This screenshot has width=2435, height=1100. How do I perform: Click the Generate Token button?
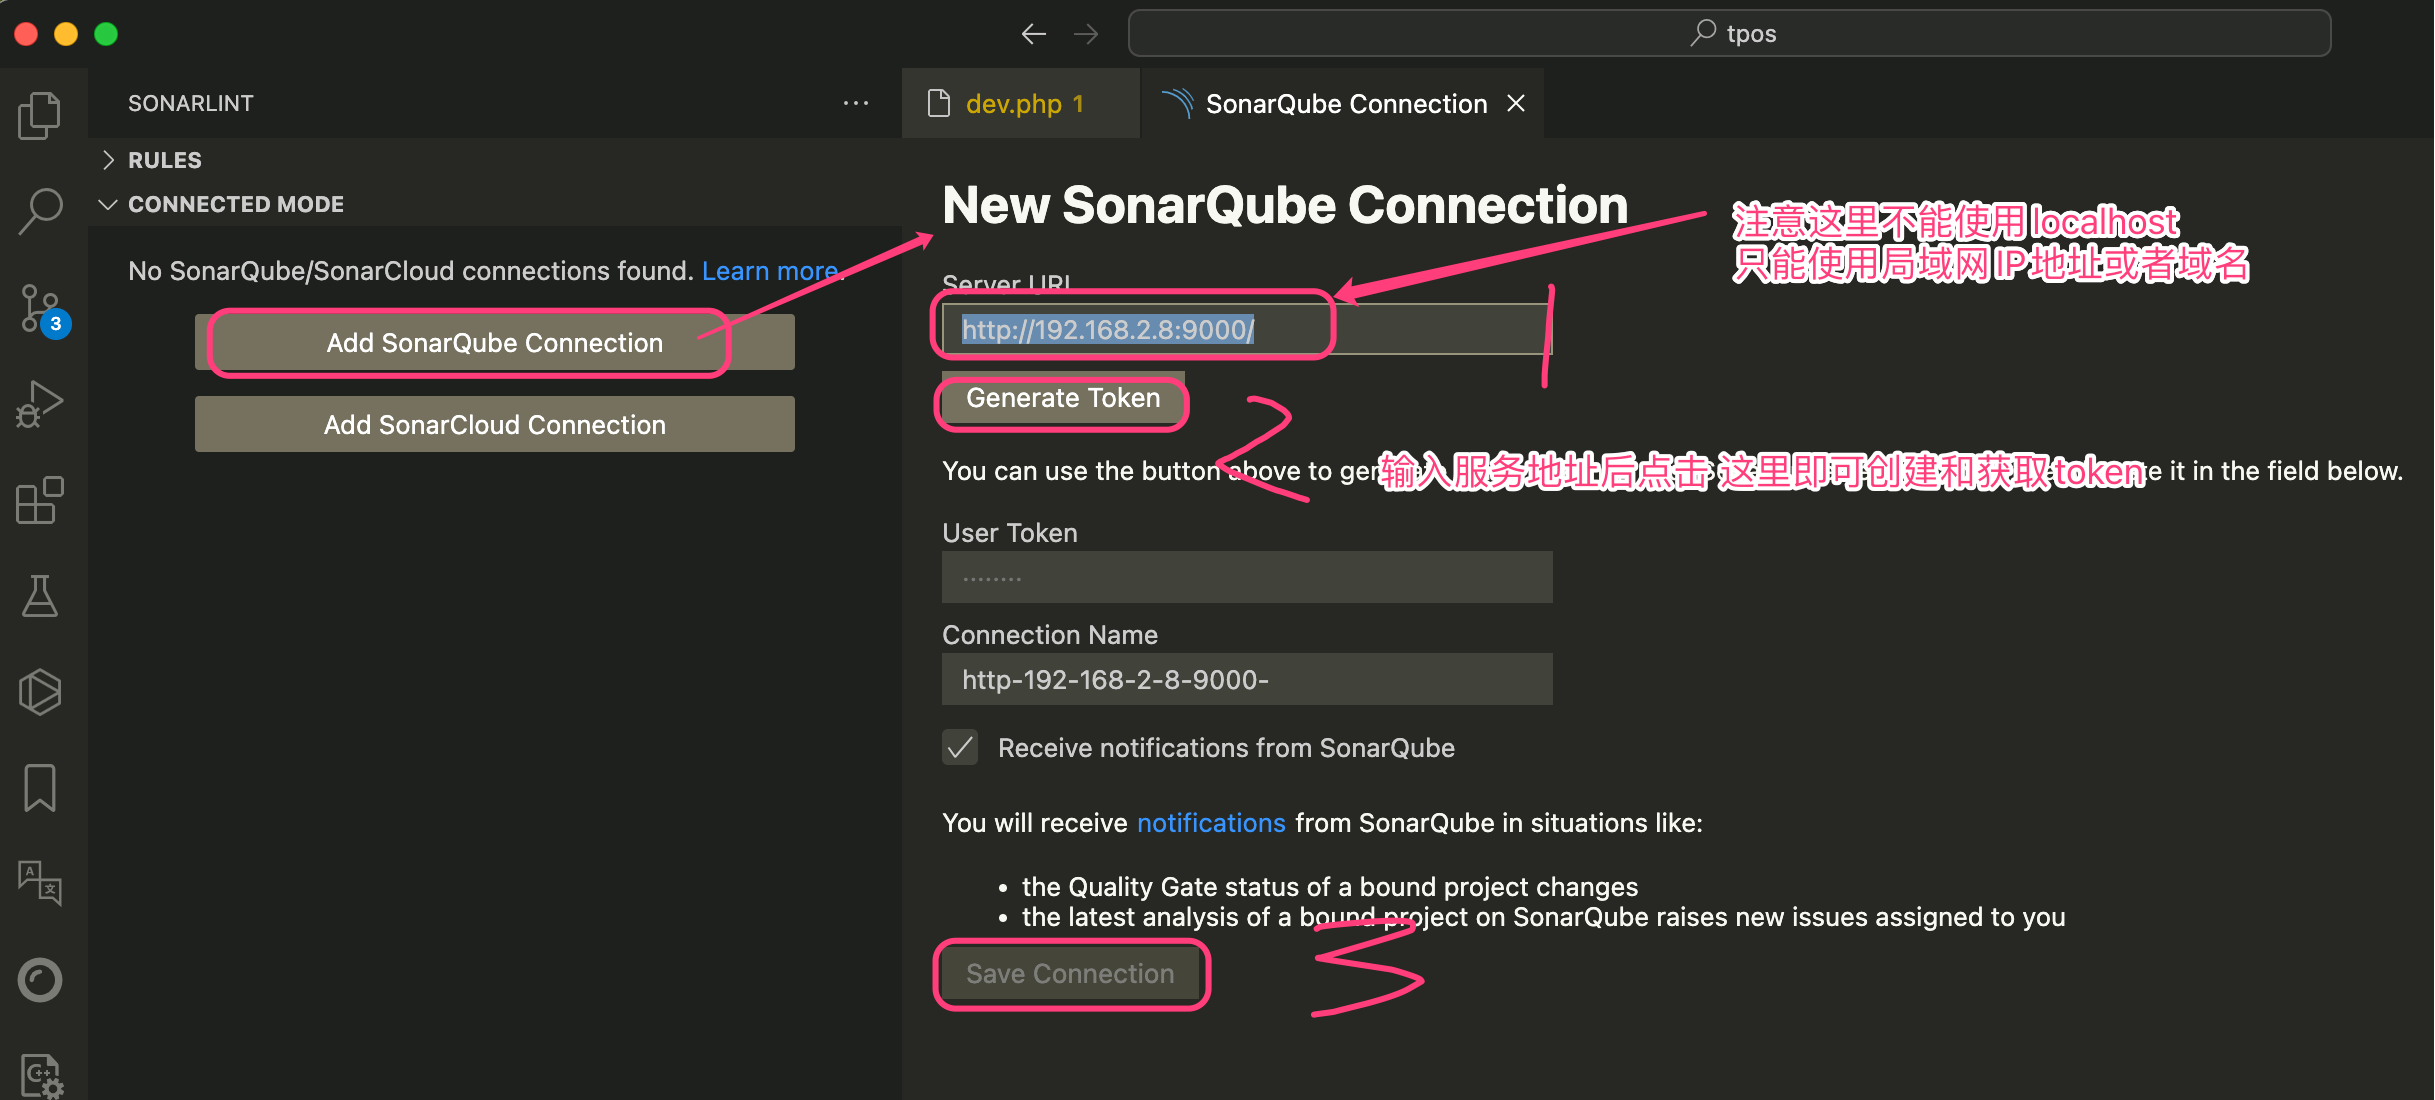[1062, 398]
